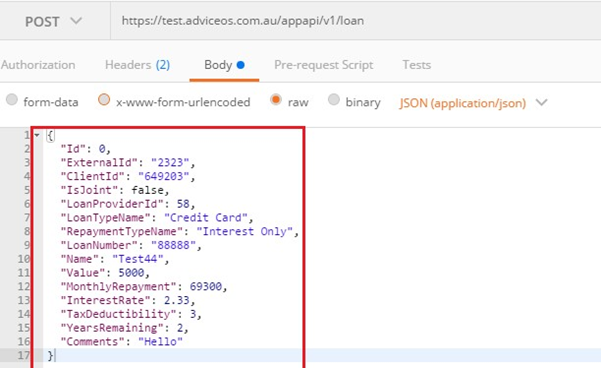The image size is (601, 368).
Task: Click the chevron arrow next to POST
Action: coord(76,21)
